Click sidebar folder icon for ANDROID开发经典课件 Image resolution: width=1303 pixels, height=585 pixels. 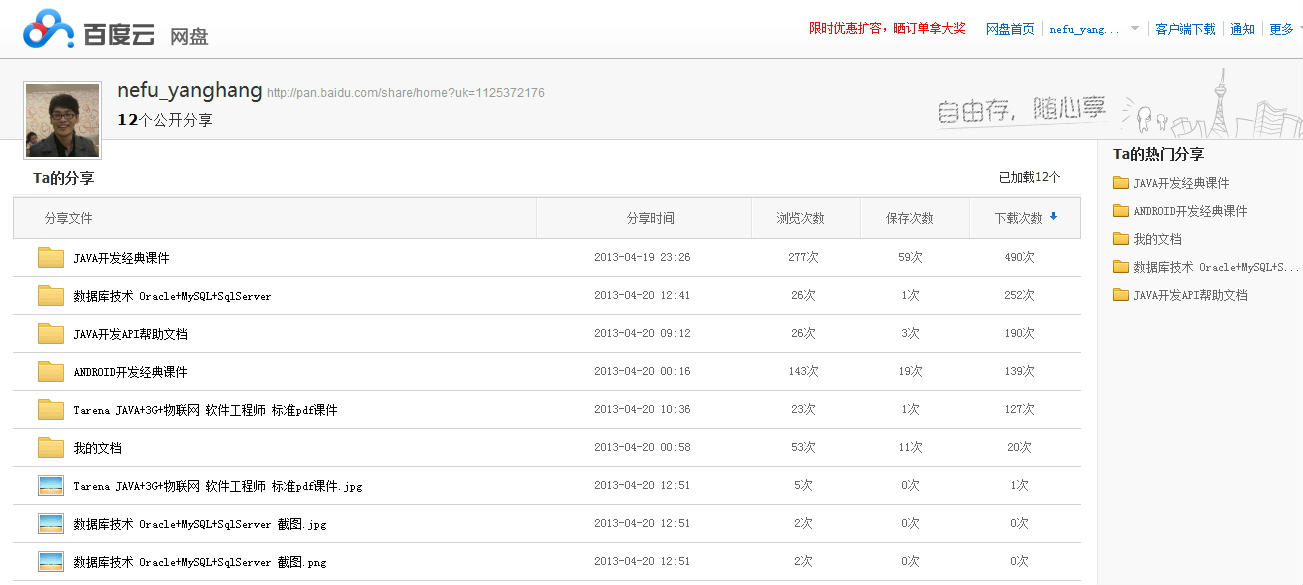pos(1120,211)
